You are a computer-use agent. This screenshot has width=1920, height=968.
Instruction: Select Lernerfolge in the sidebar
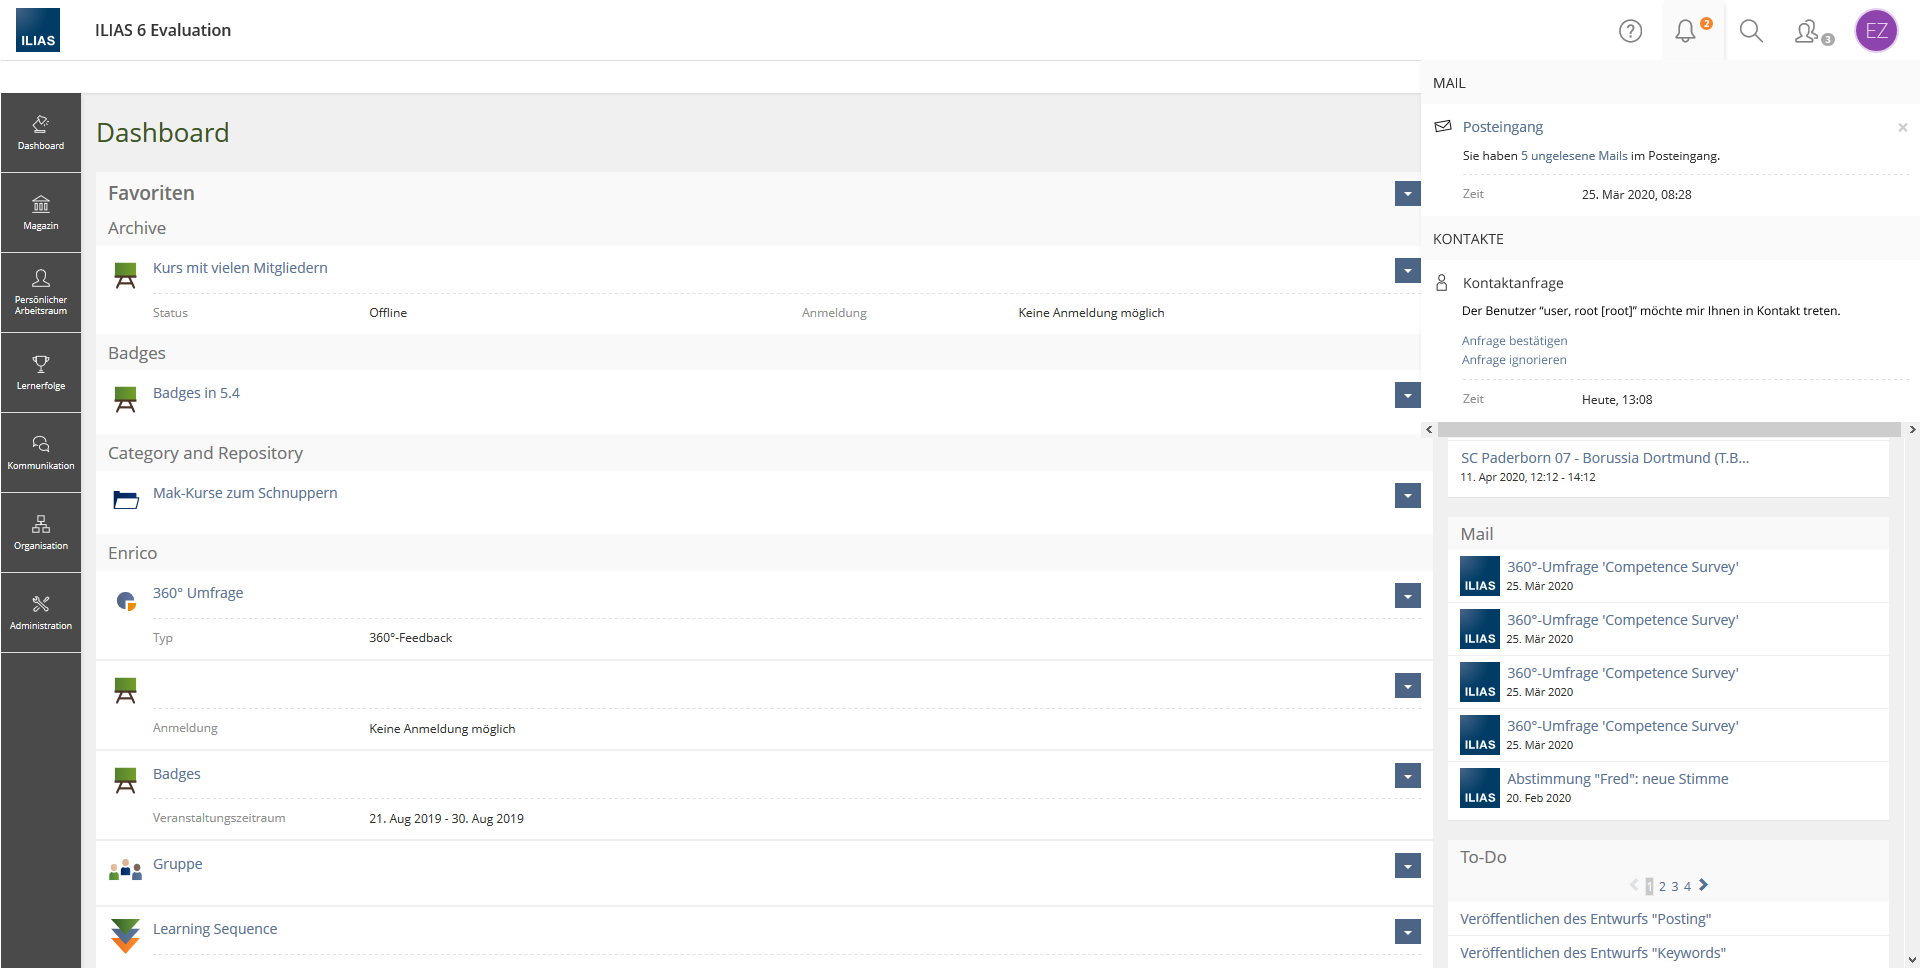[41, 372]
